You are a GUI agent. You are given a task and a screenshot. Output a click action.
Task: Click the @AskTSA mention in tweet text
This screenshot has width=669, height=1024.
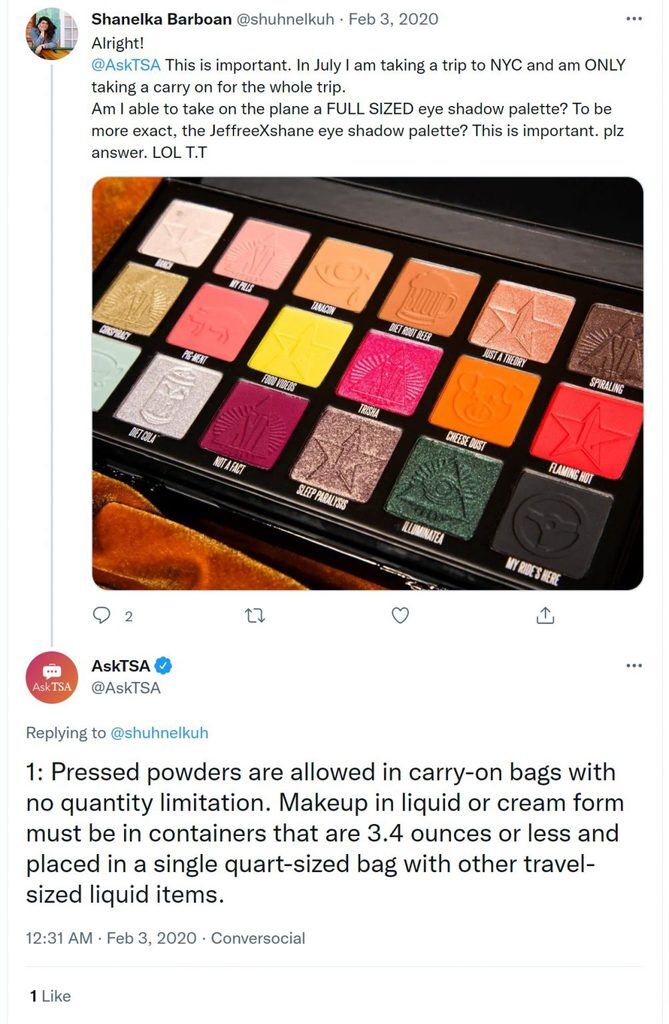(x=125, y=65)
